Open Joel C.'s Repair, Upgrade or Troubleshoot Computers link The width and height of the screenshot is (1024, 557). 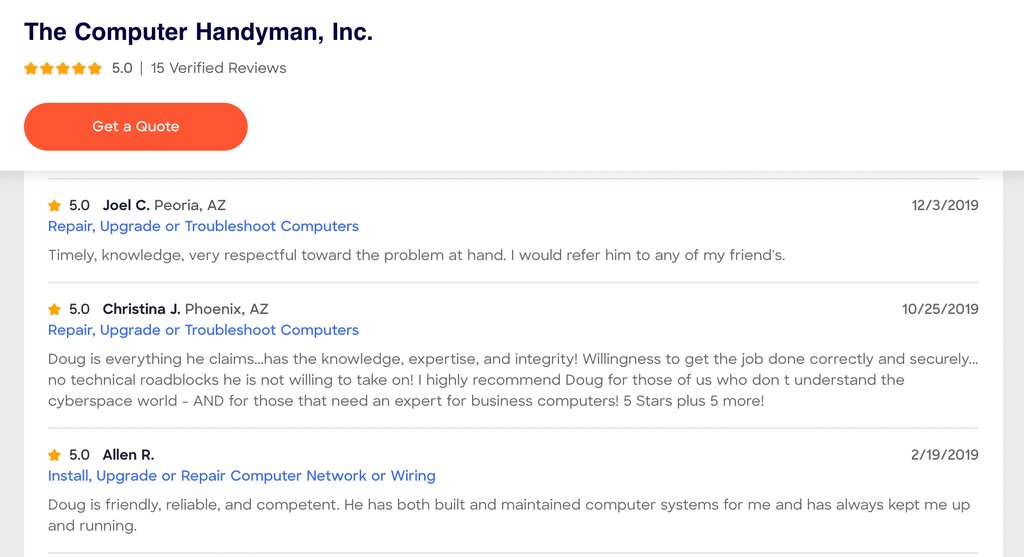(203, 226)
